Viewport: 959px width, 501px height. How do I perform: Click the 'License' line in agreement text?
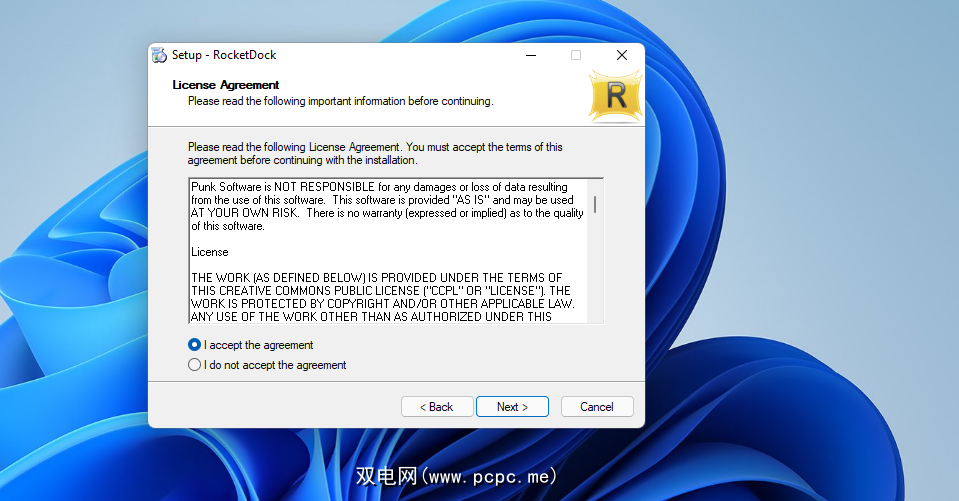[x=210, y=252]
